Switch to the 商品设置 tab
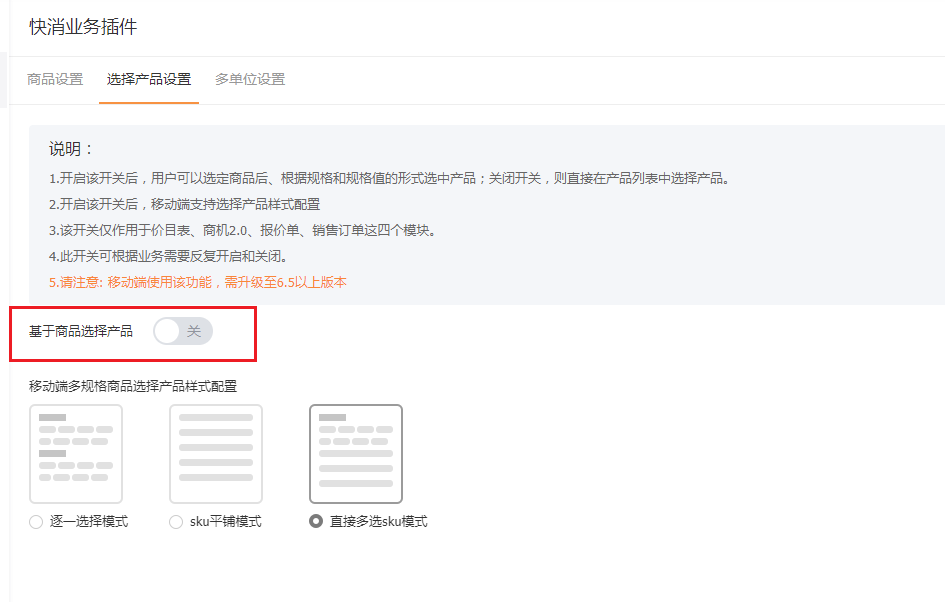Viewport: 945px width, 602px height. pyautogui.click(x=55, y=79)
